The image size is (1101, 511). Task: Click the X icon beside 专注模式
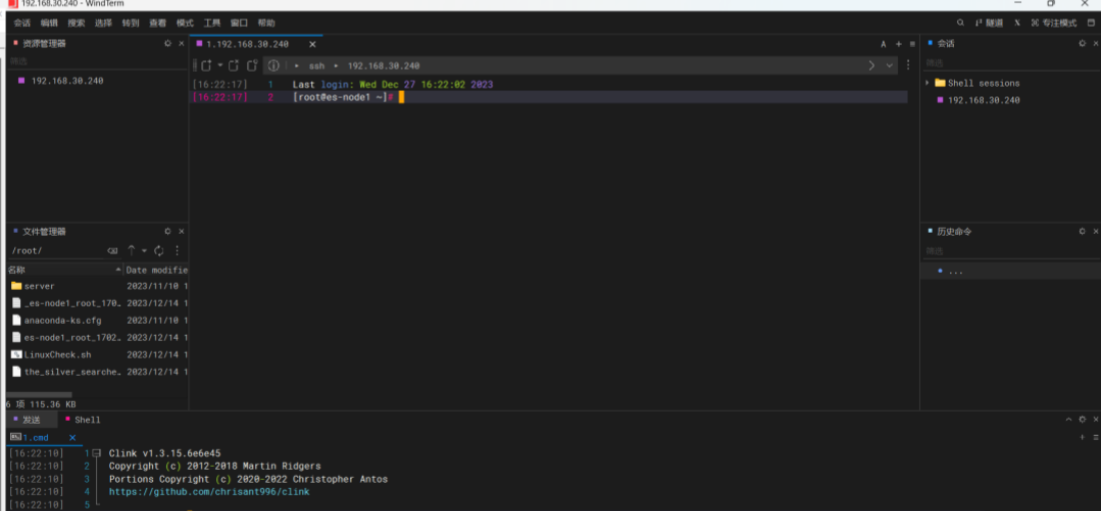pos(1017,23)
